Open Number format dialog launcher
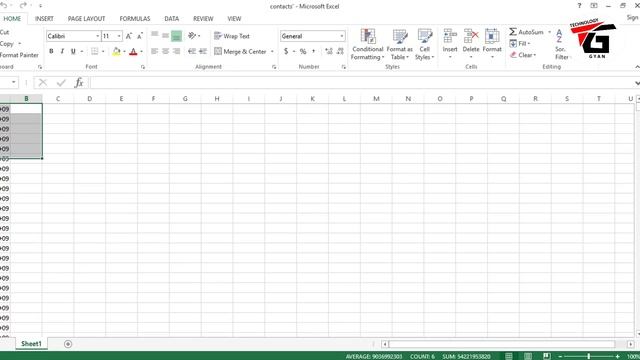Viewport: 640px width, 360px height. (344, 67)
